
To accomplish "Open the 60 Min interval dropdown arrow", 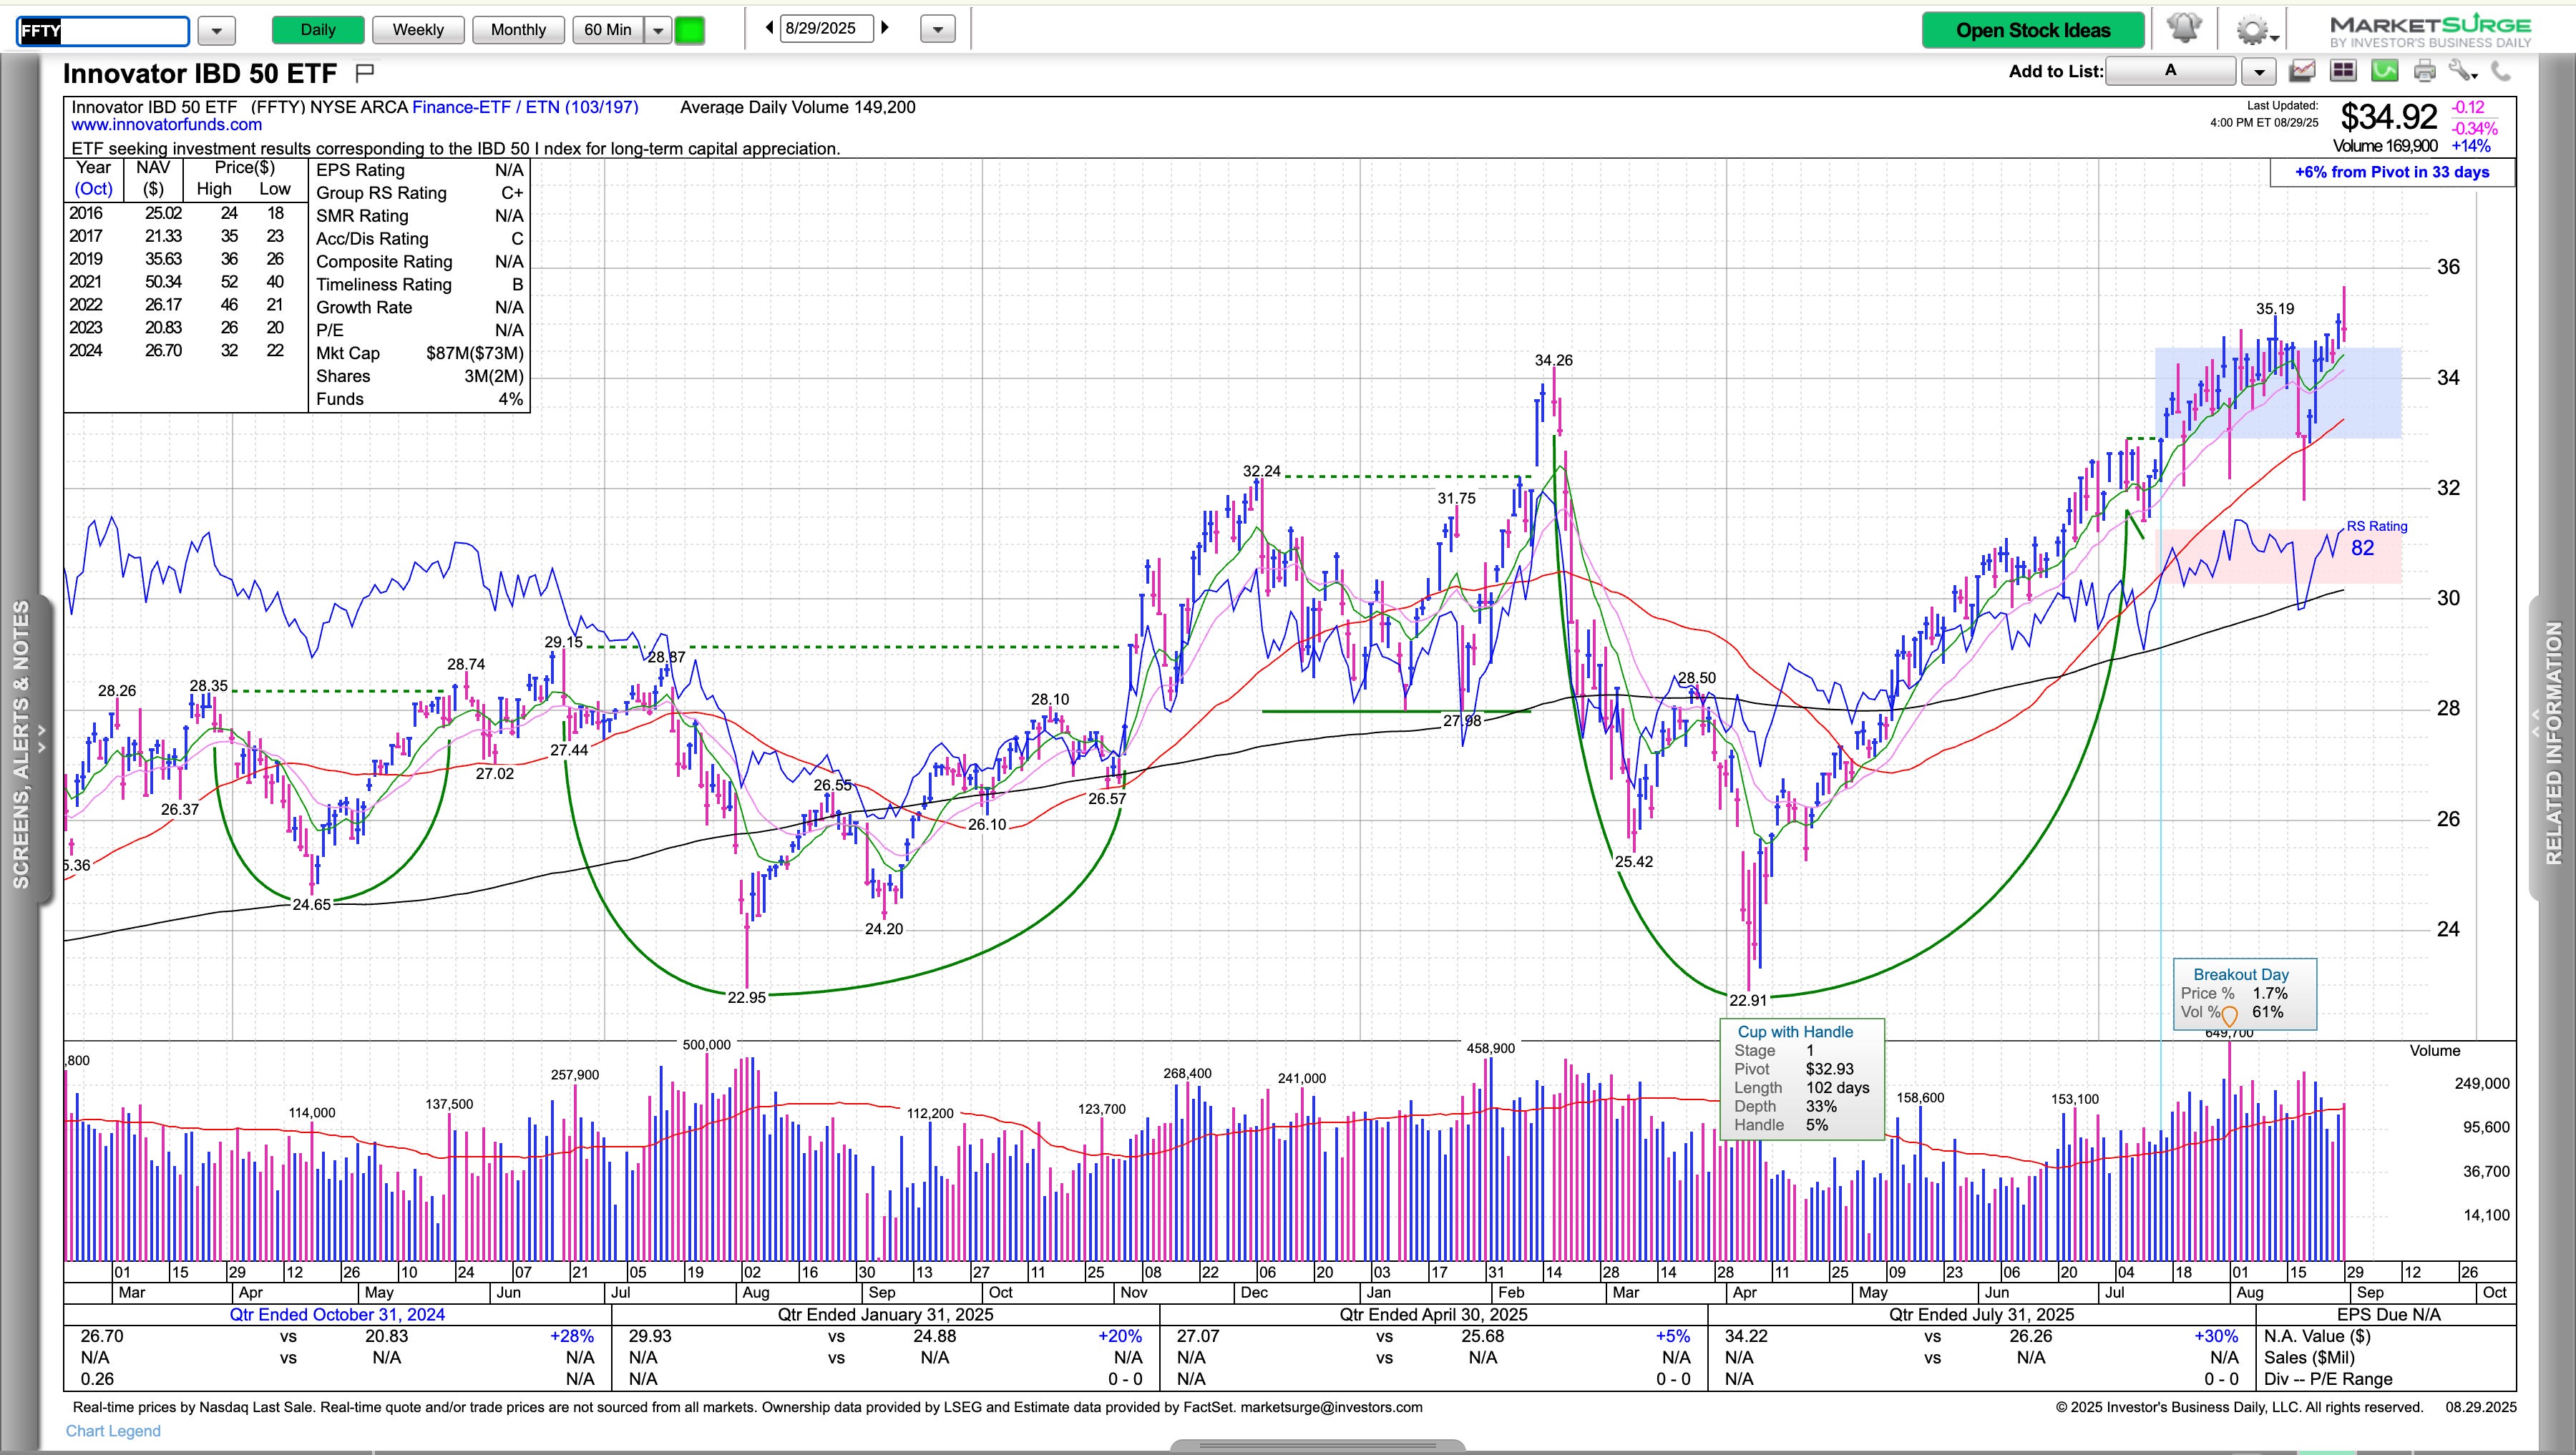I will click(x=658, y=30).
